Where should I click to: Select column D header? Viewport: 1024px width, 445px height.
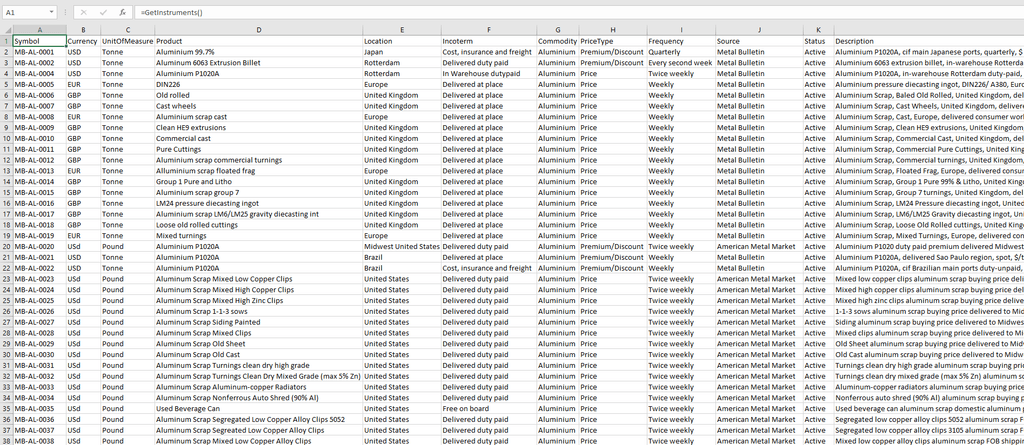coord(258,30)
